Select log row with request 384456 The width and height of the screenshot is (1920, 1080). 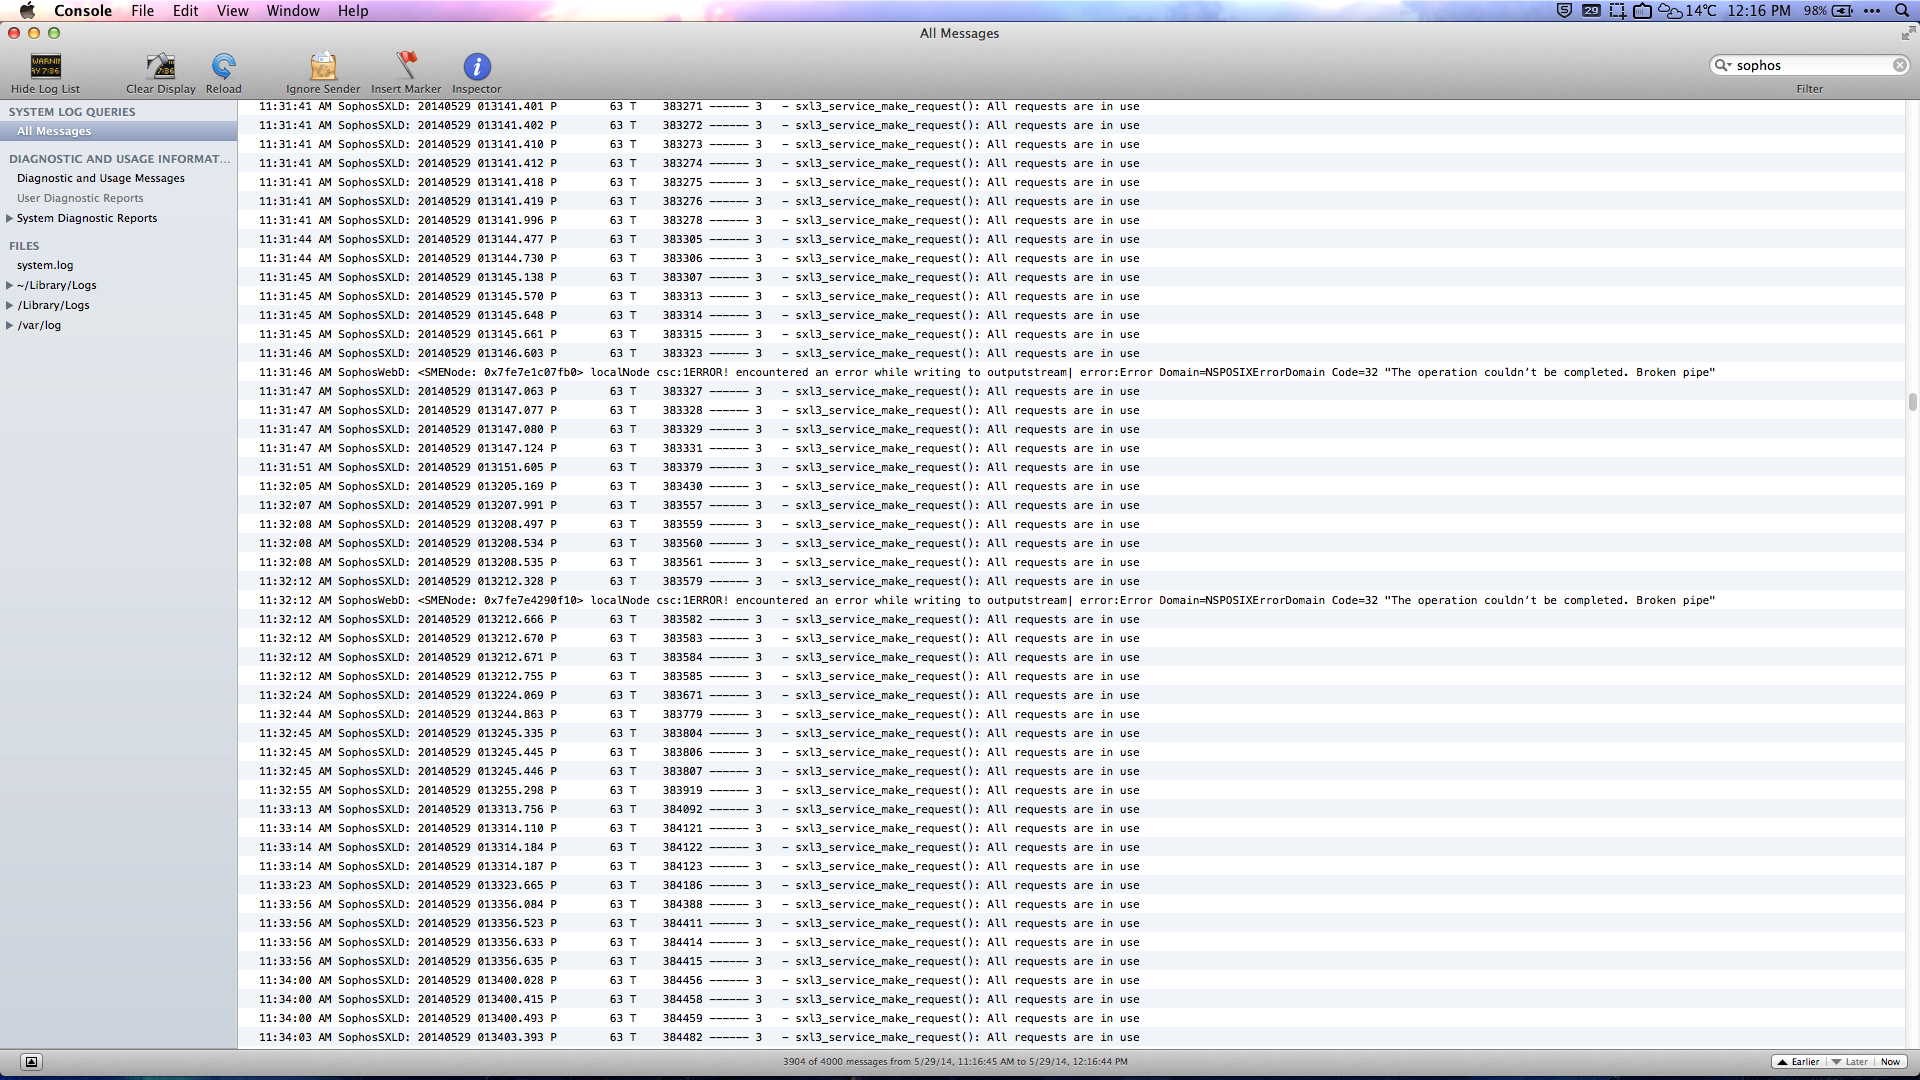(x=1071, y=980)
